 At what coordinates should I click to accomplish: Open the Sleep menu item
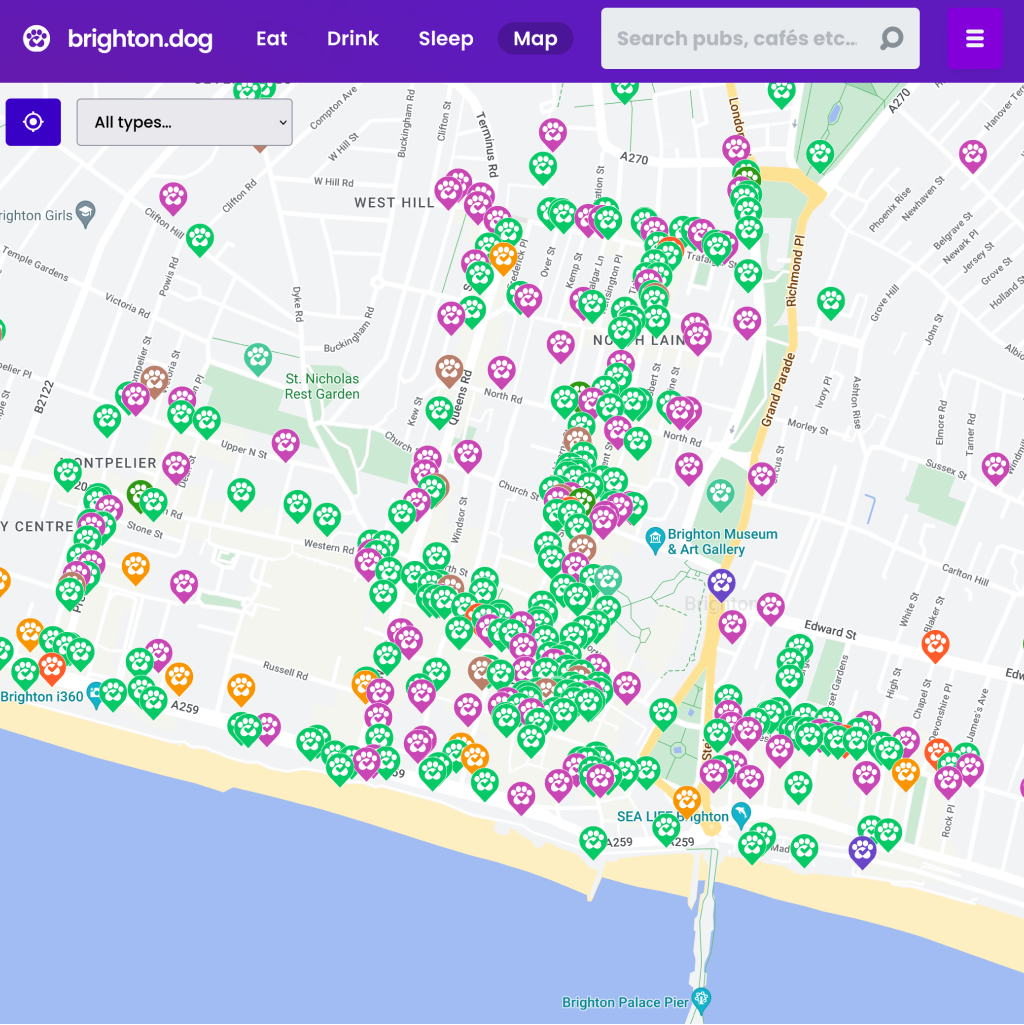(446, 39)
